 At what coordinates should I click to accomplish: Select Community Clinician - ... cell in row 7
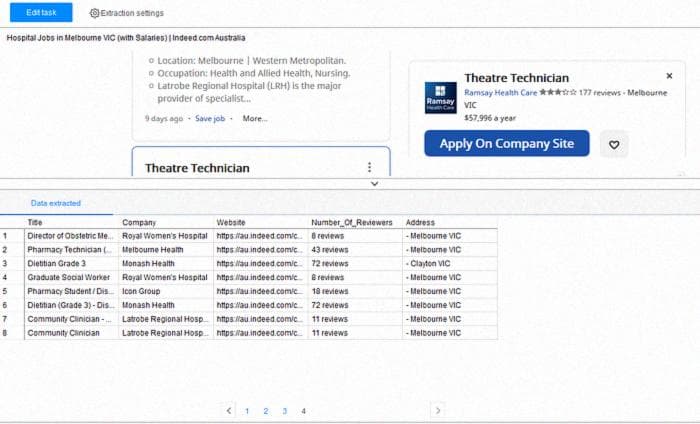tap(71, 319)
